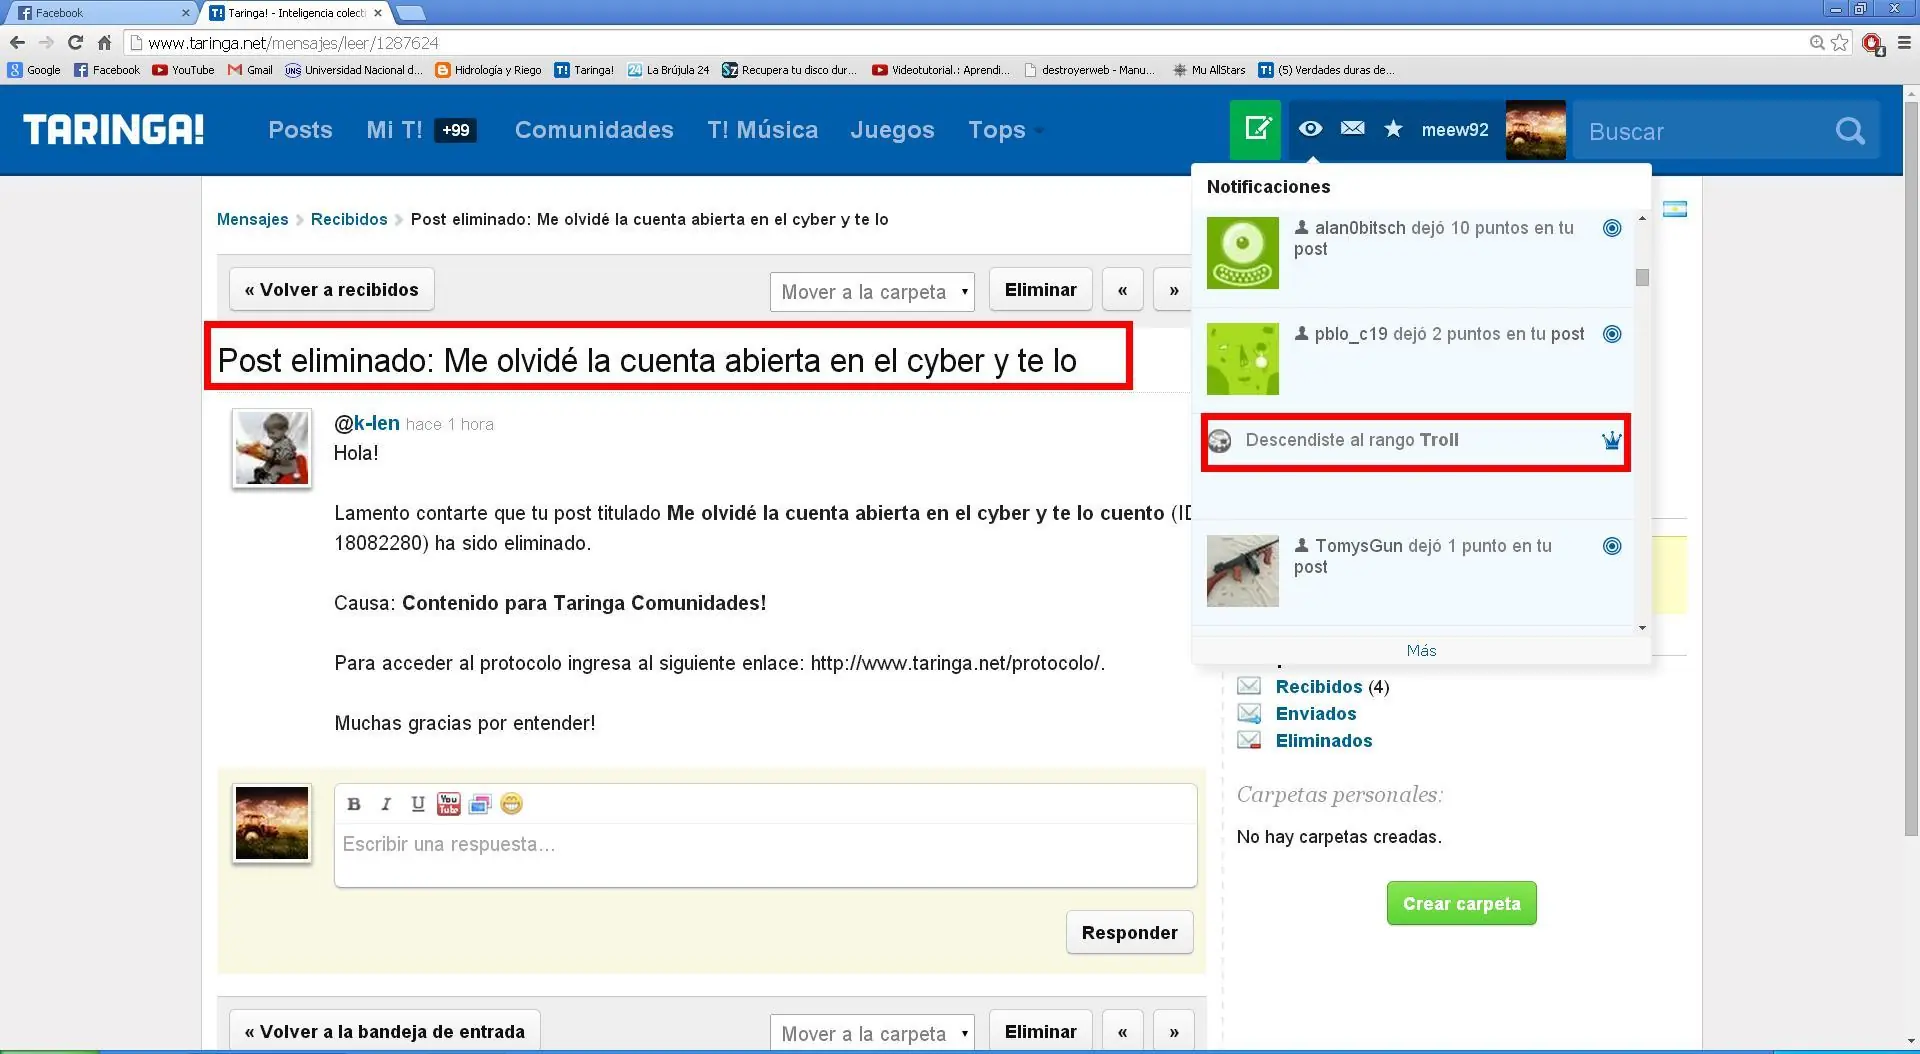
Task: Click the favorites star icon
Action: coord(1393,128)
